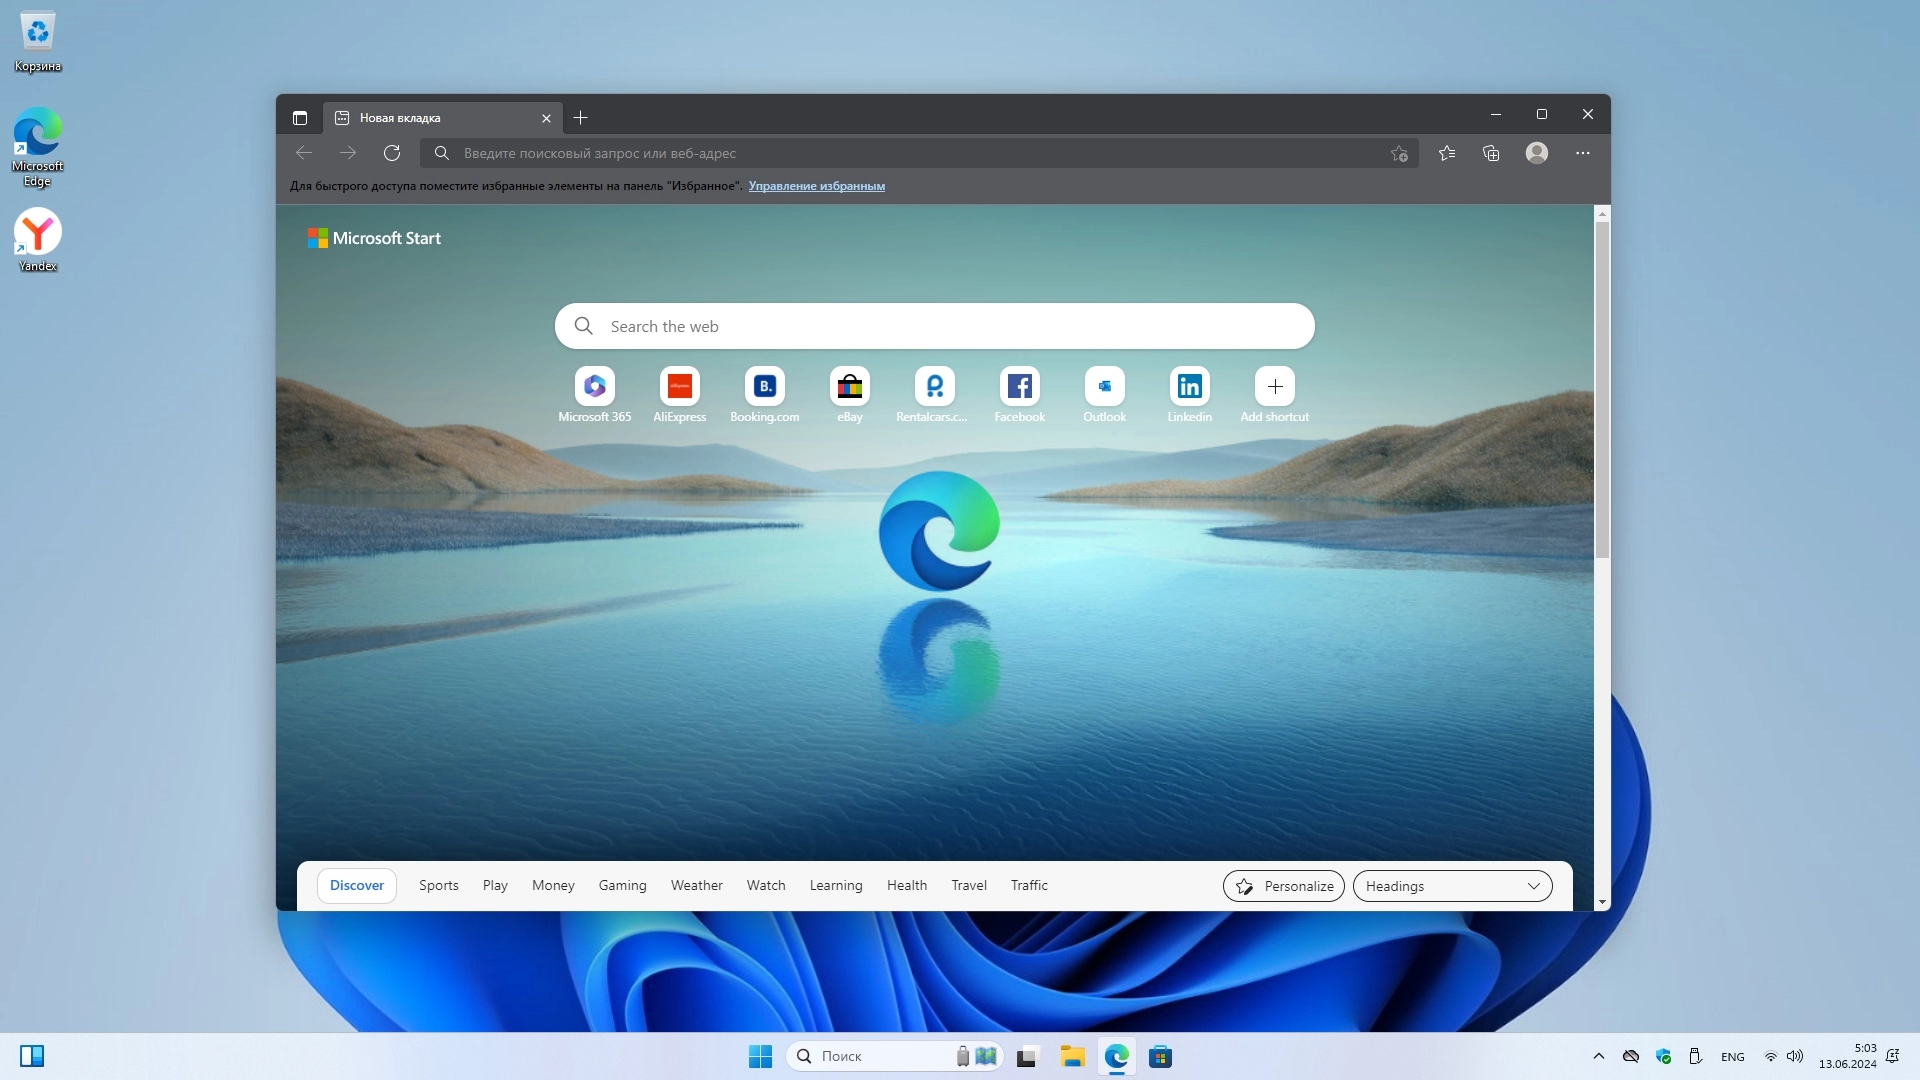The image size is (1920, 1080).
Task: Click the Search the web field
Action: click(934, 327)
